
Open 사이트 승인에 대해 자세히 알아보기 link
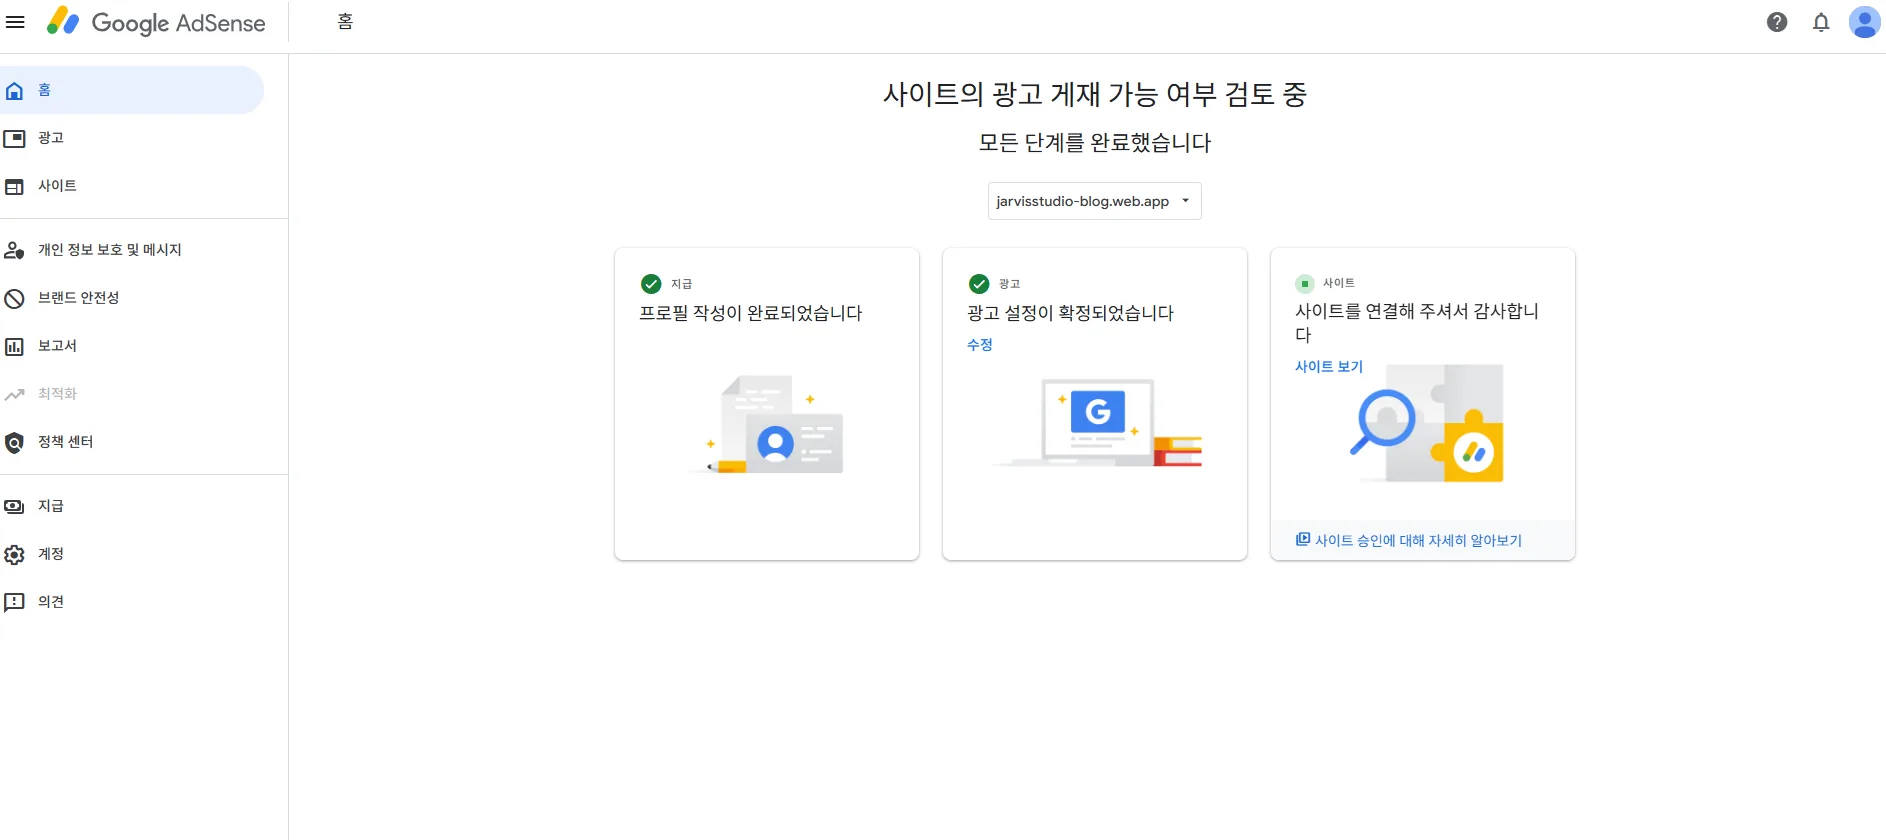pyautogui.click(x=1418, y=540)
